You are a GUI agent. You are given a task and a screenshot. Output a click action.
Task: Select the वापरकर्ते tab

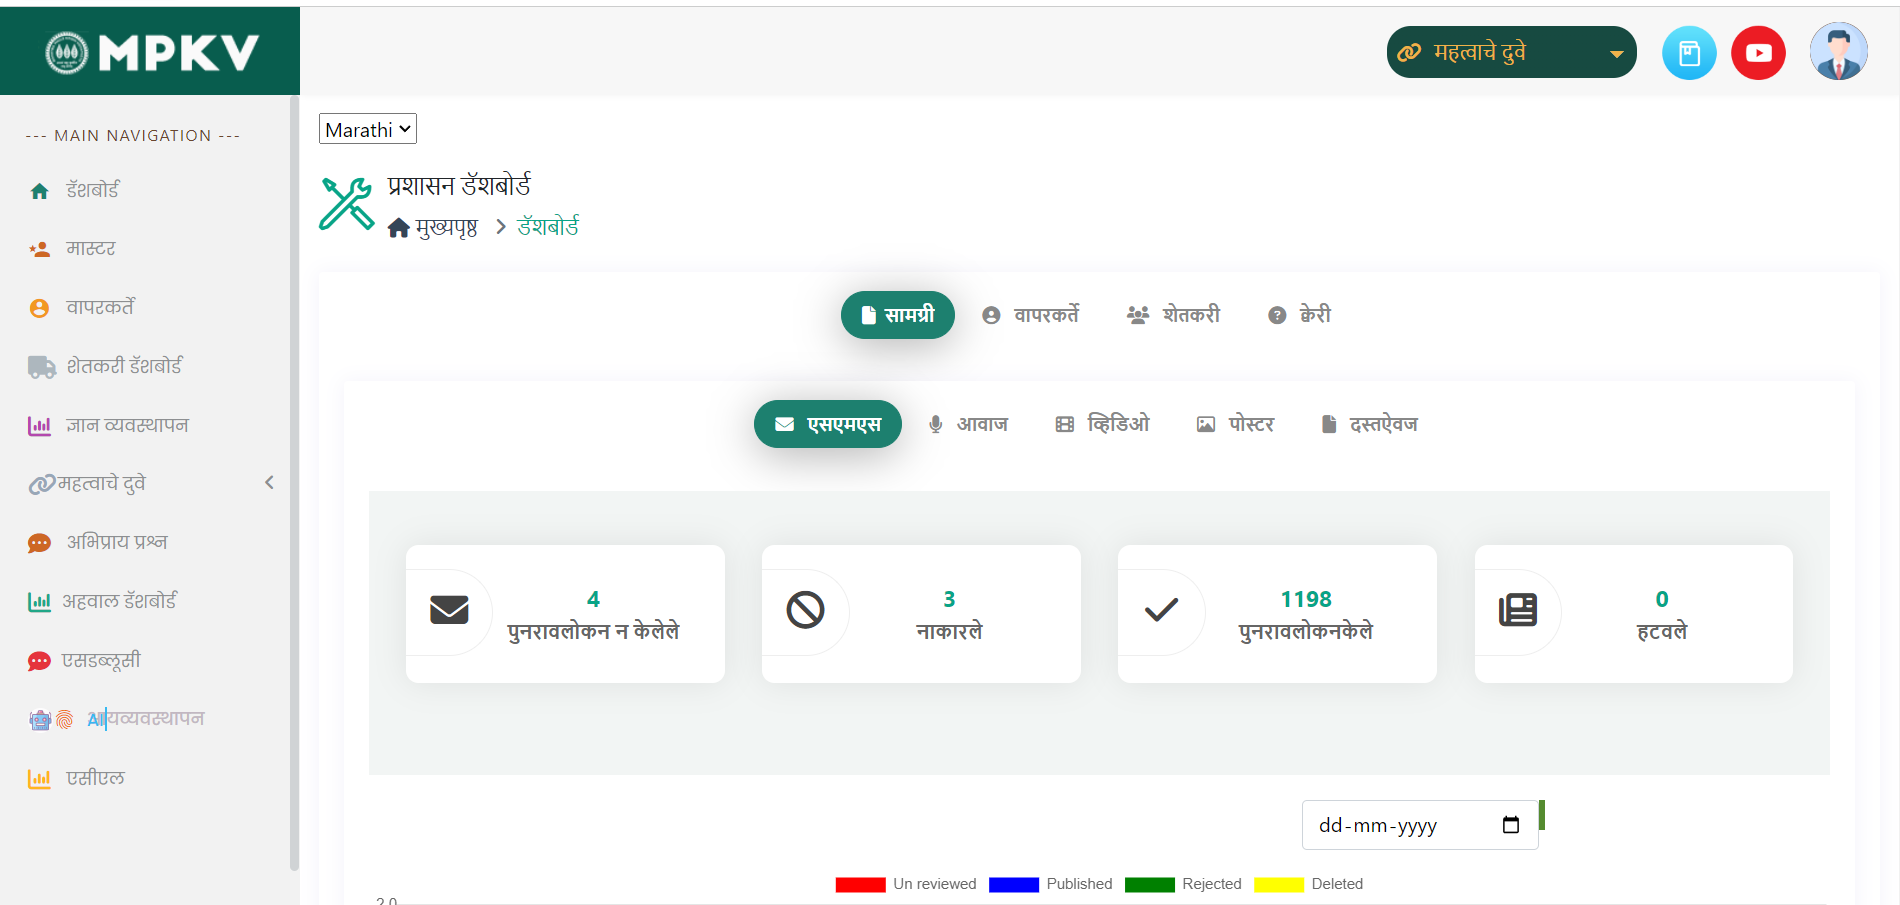1030,315
